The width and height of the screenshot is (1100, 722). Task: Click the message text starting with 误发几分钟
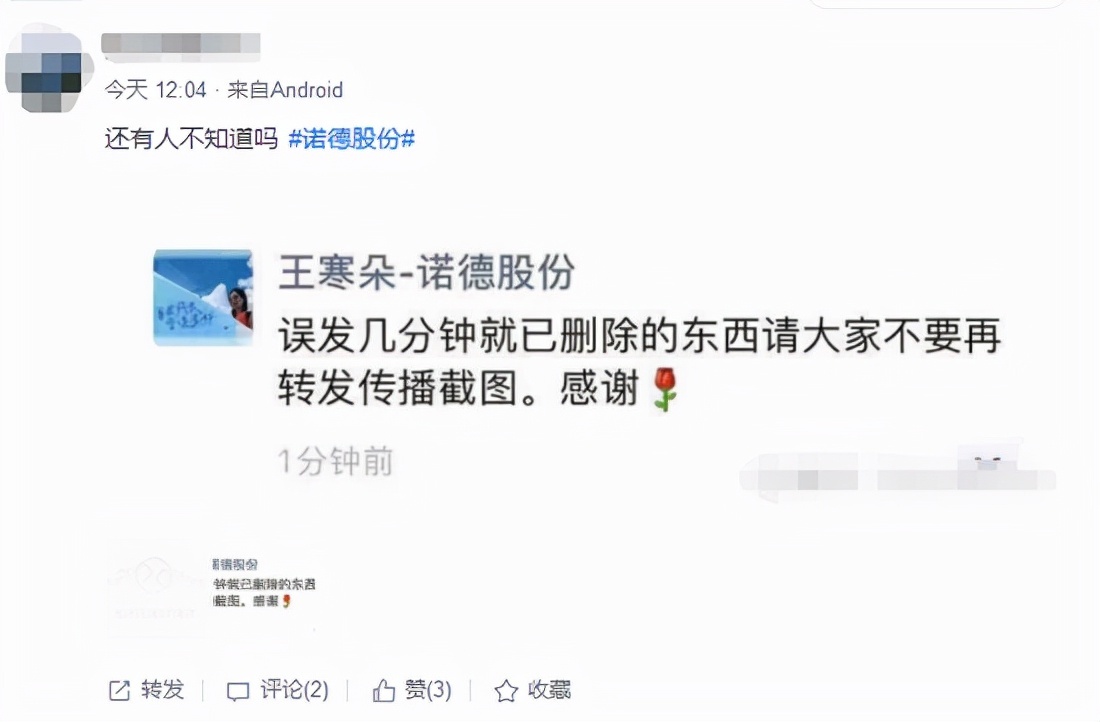click(x=639, y=362)
